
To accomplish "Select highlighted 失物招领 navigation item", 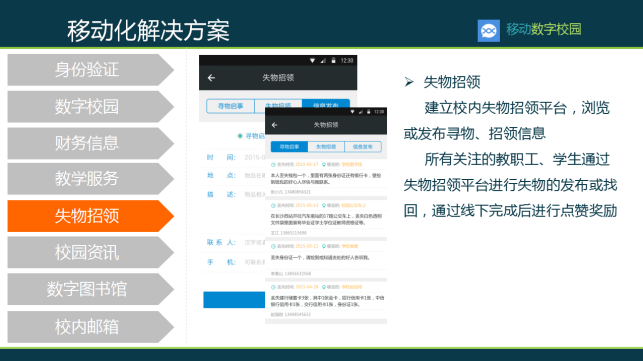I will [91, 216].
